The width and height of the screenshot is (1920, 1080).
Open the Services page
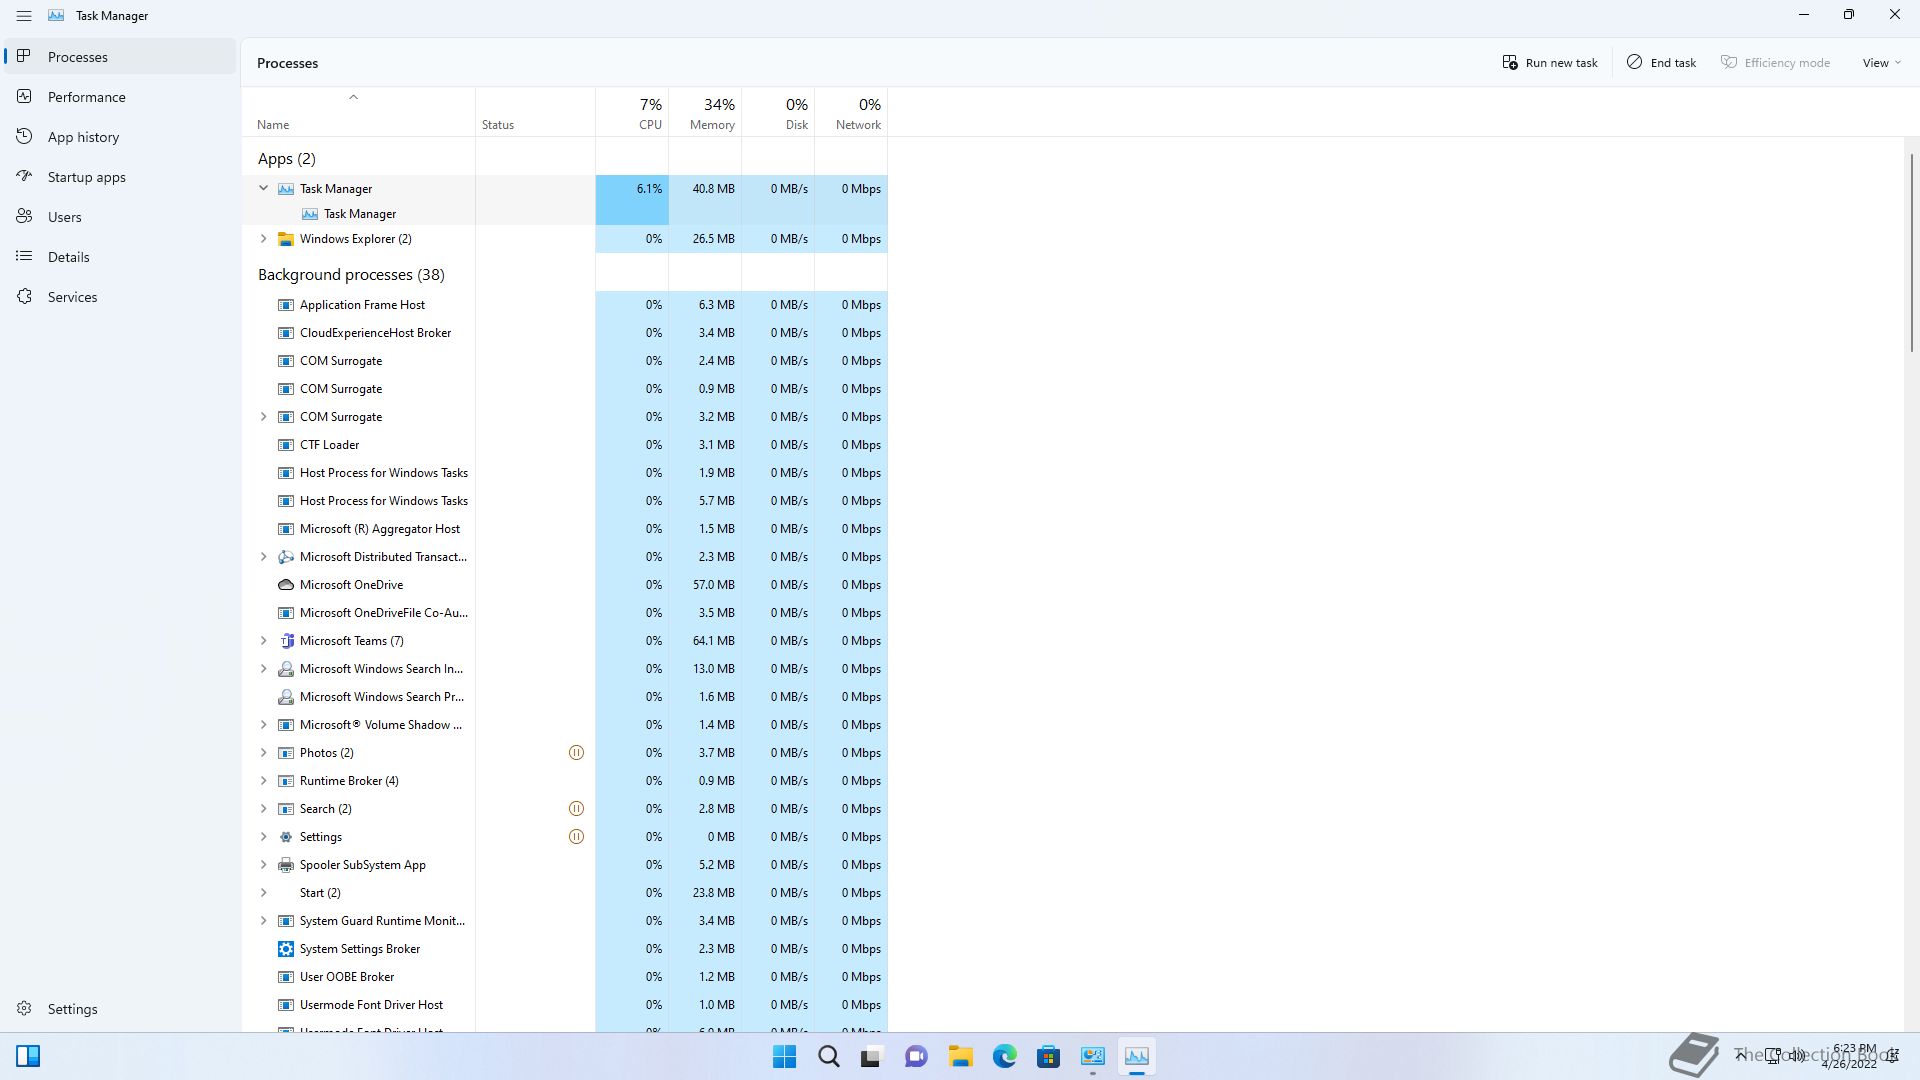[120, 297]
